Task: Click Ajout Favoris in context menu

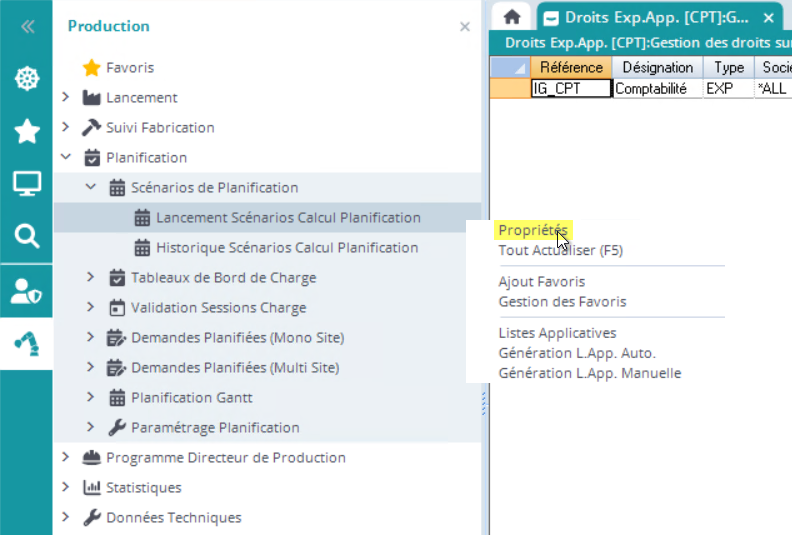Action: [542, 282]
